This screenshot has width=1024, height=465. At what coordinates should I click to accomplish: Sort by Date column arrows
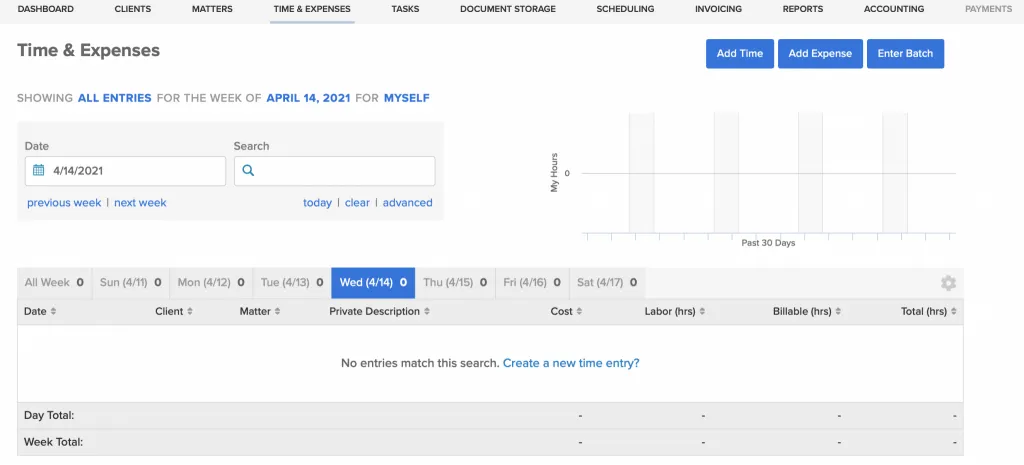pos(53,312)
